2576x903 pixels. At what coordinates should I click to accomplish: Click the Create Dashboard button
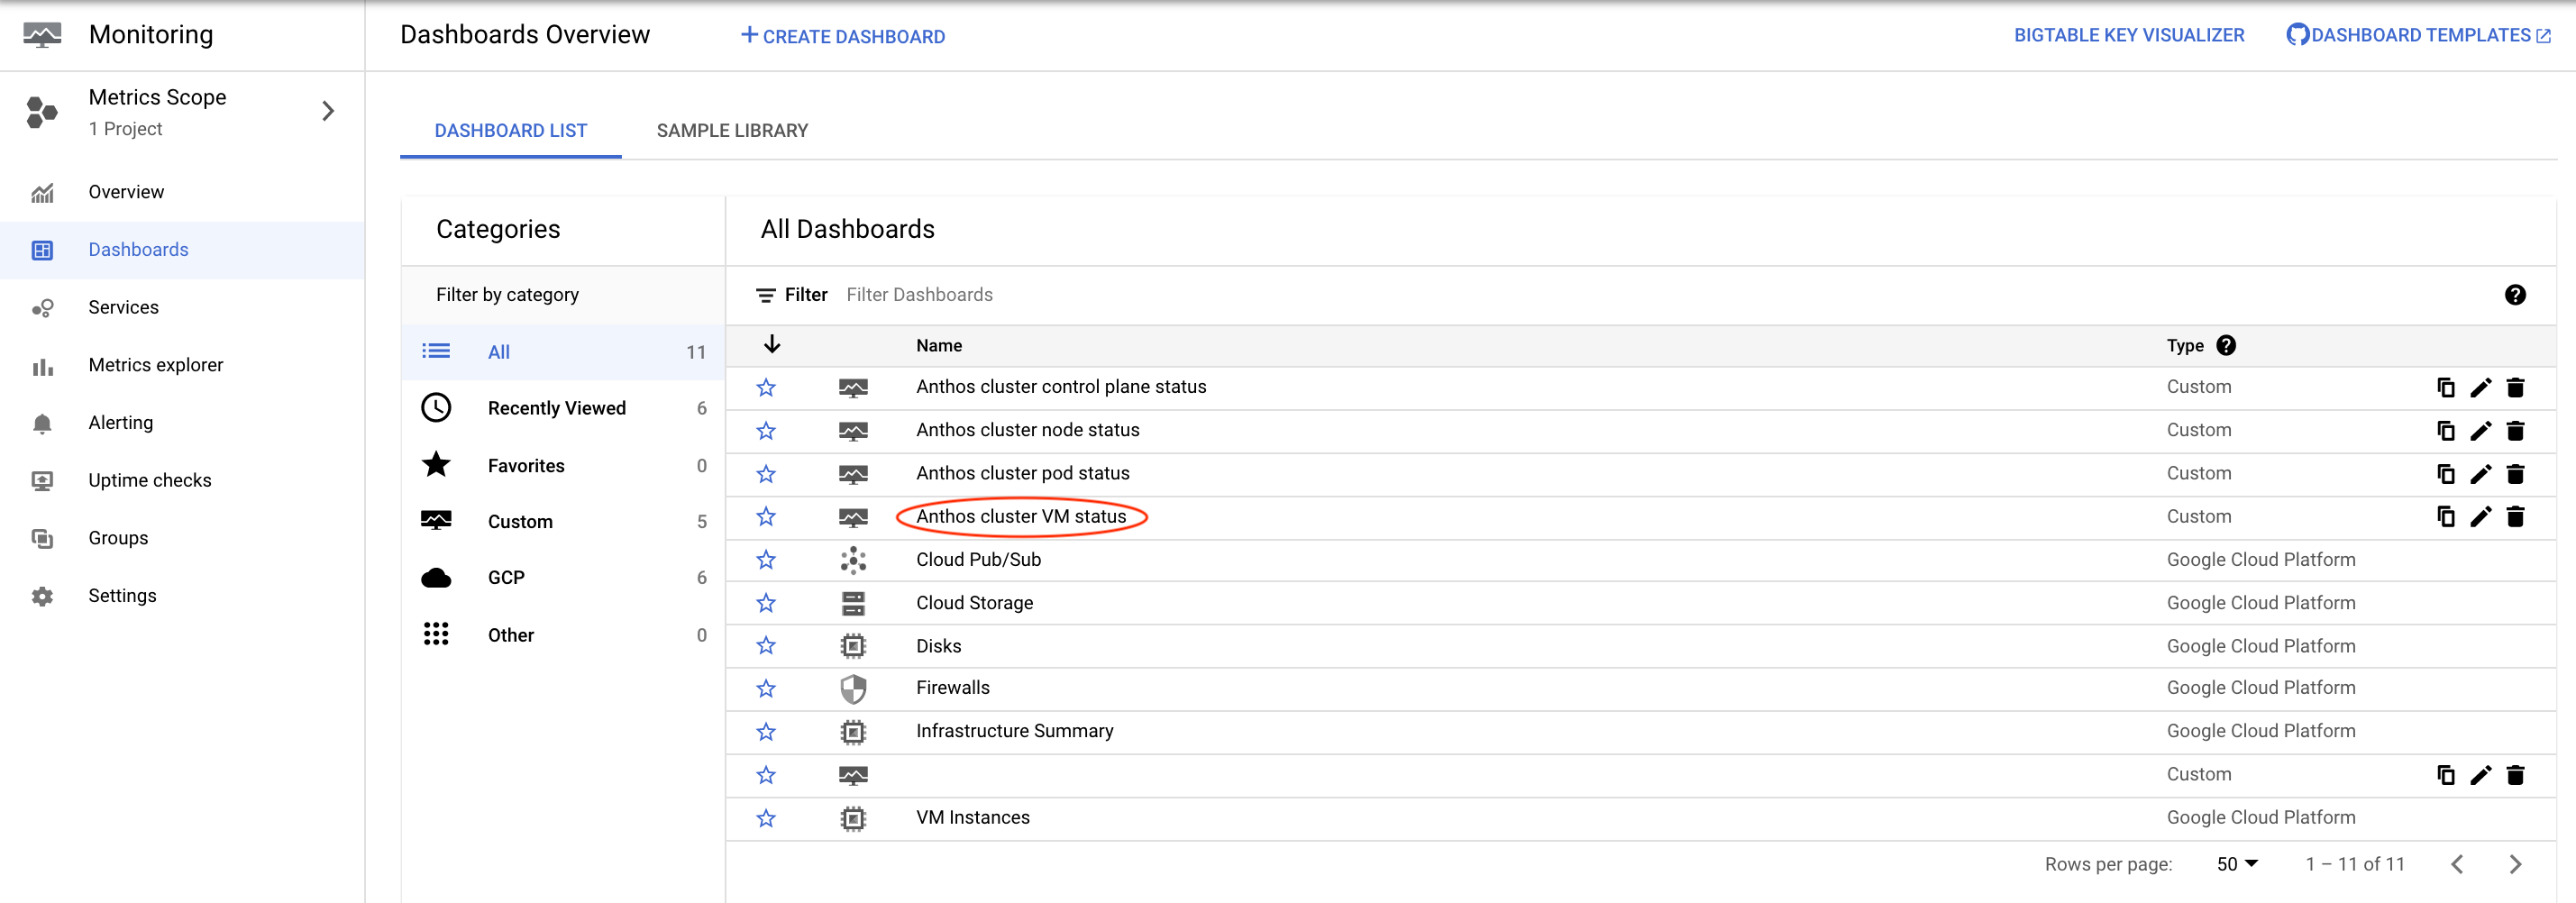tap(843, 36)
